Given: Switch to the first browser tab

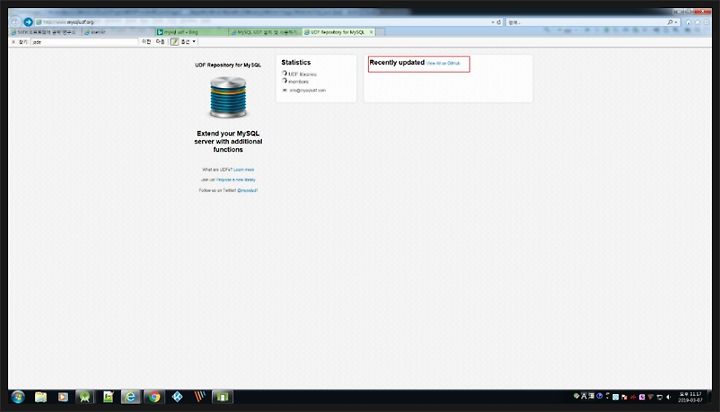Looking at the screenshot, I should click(x=45, y=32).
